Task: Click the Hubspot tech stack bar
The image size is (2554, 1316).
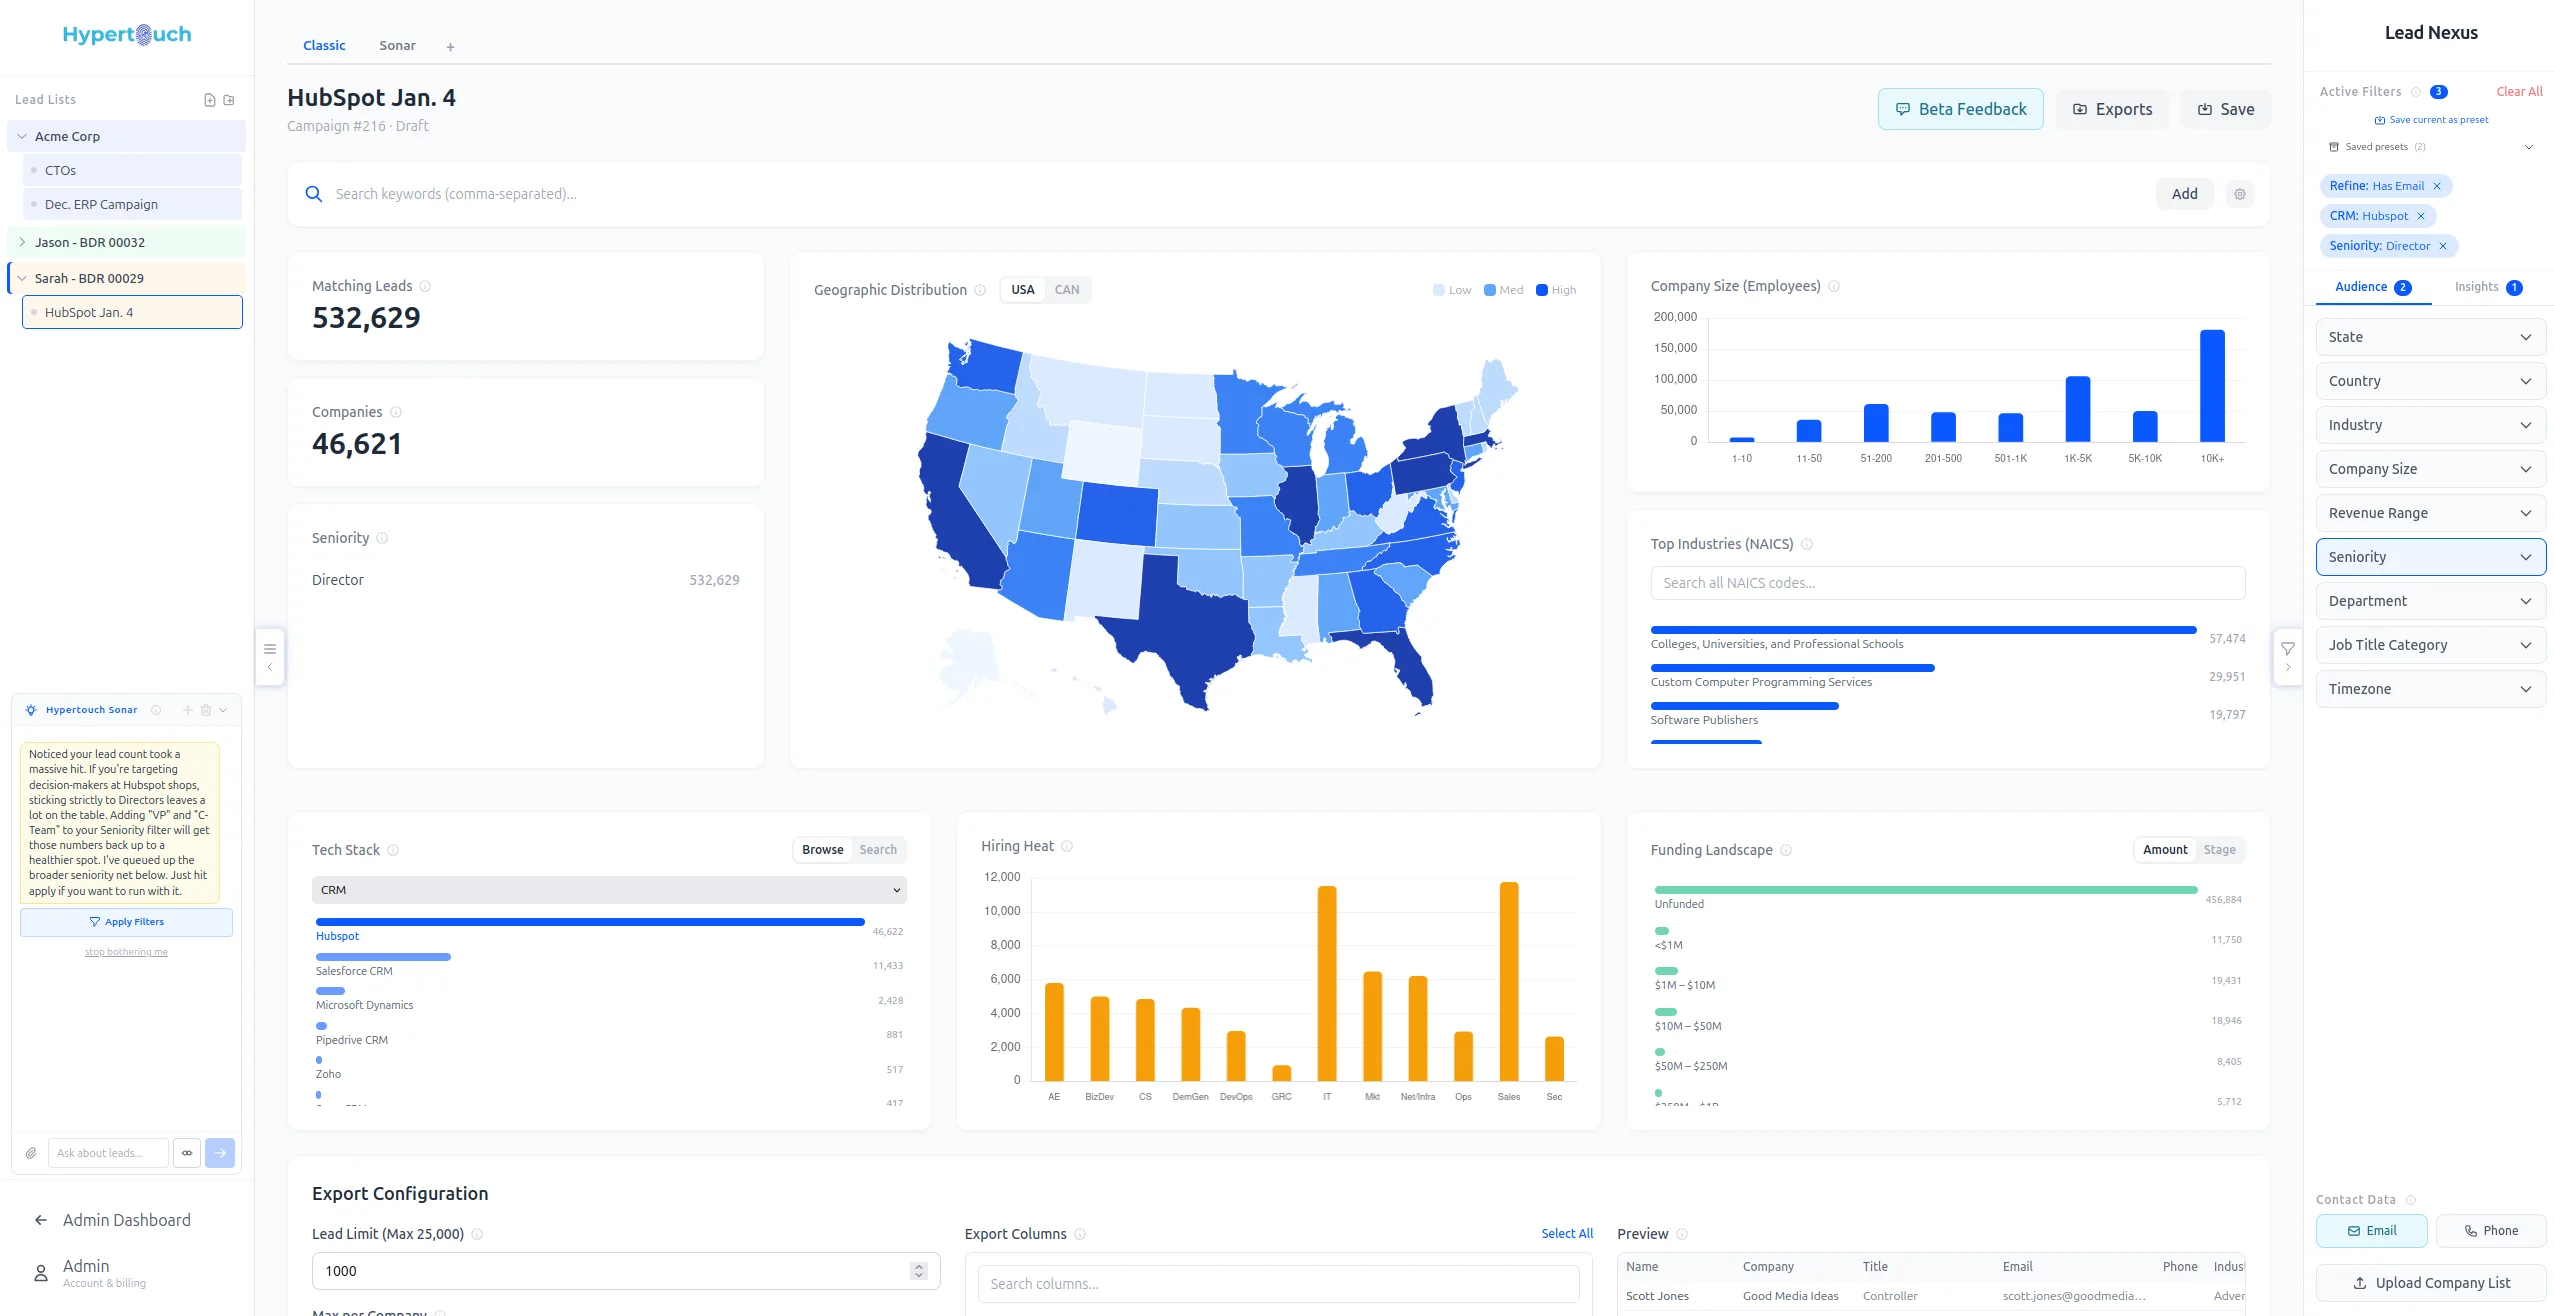Action: [590, 922]
